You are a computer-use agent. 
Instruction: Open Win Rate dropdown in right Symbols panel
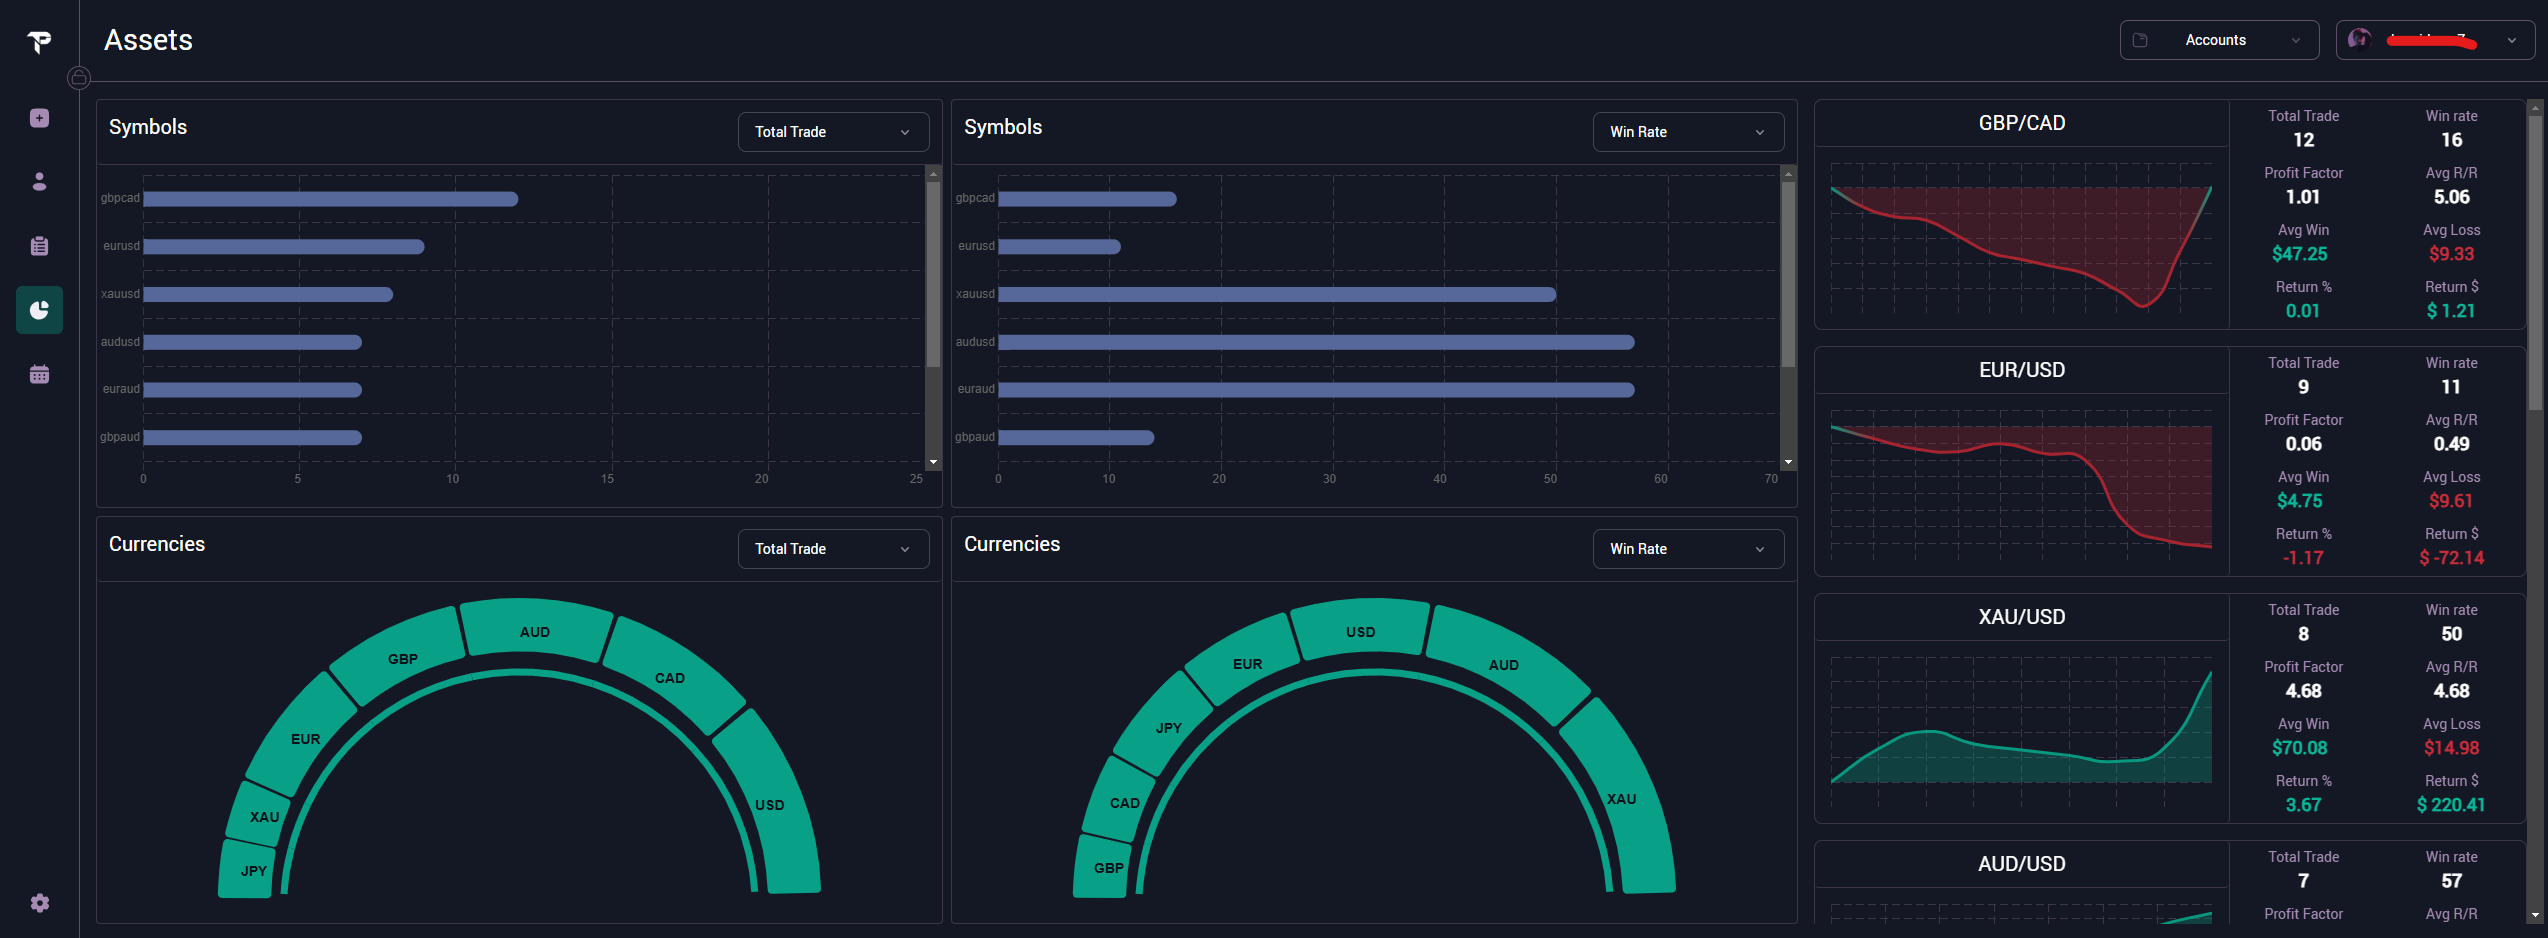[1688, 132]
